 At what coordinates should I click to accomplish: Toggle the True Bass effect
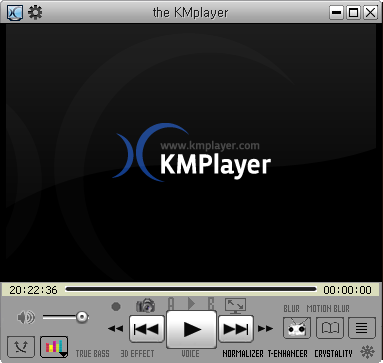point(93,354)
